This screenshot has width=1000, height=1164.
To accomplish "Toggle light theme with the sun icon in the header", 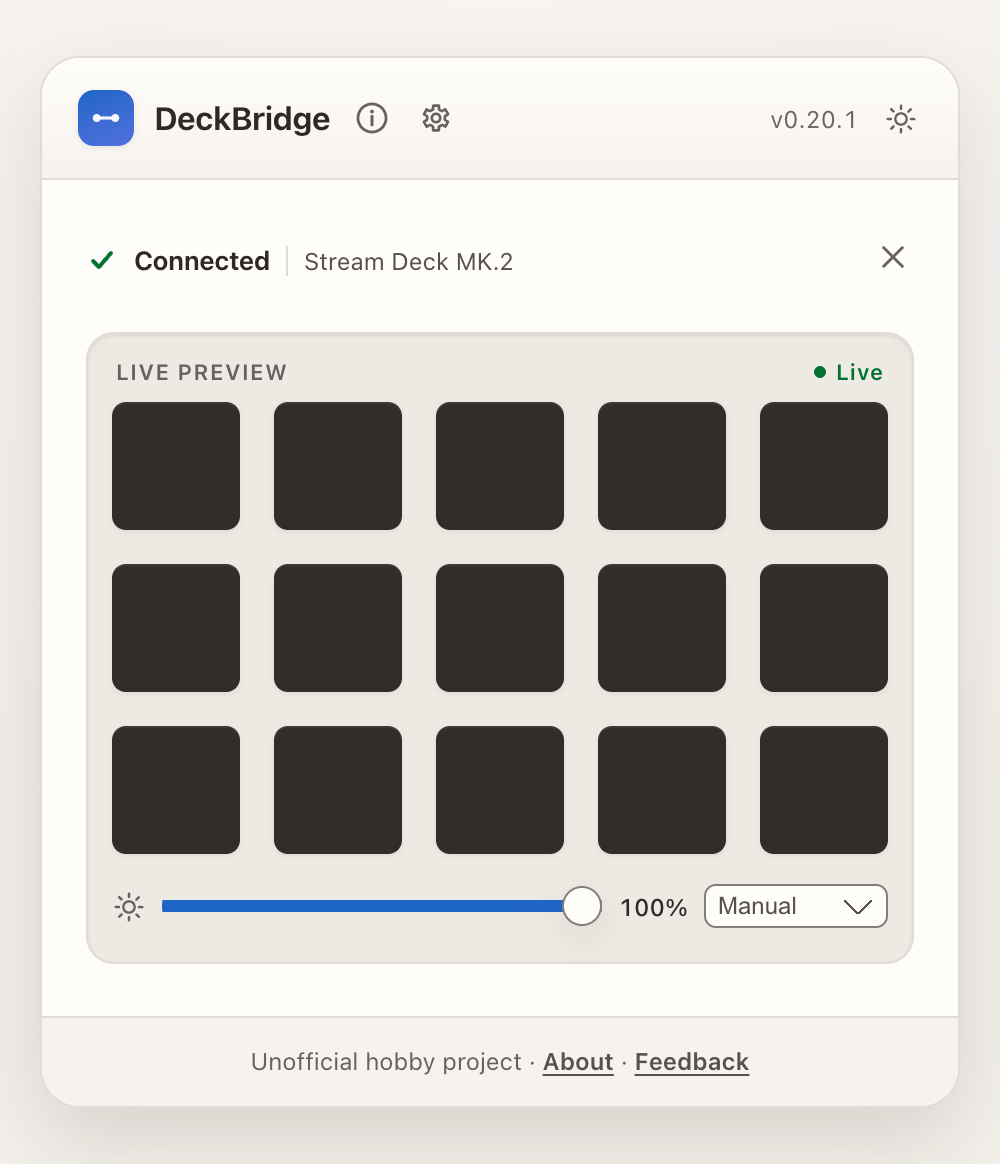I will [x=901, y=119].
